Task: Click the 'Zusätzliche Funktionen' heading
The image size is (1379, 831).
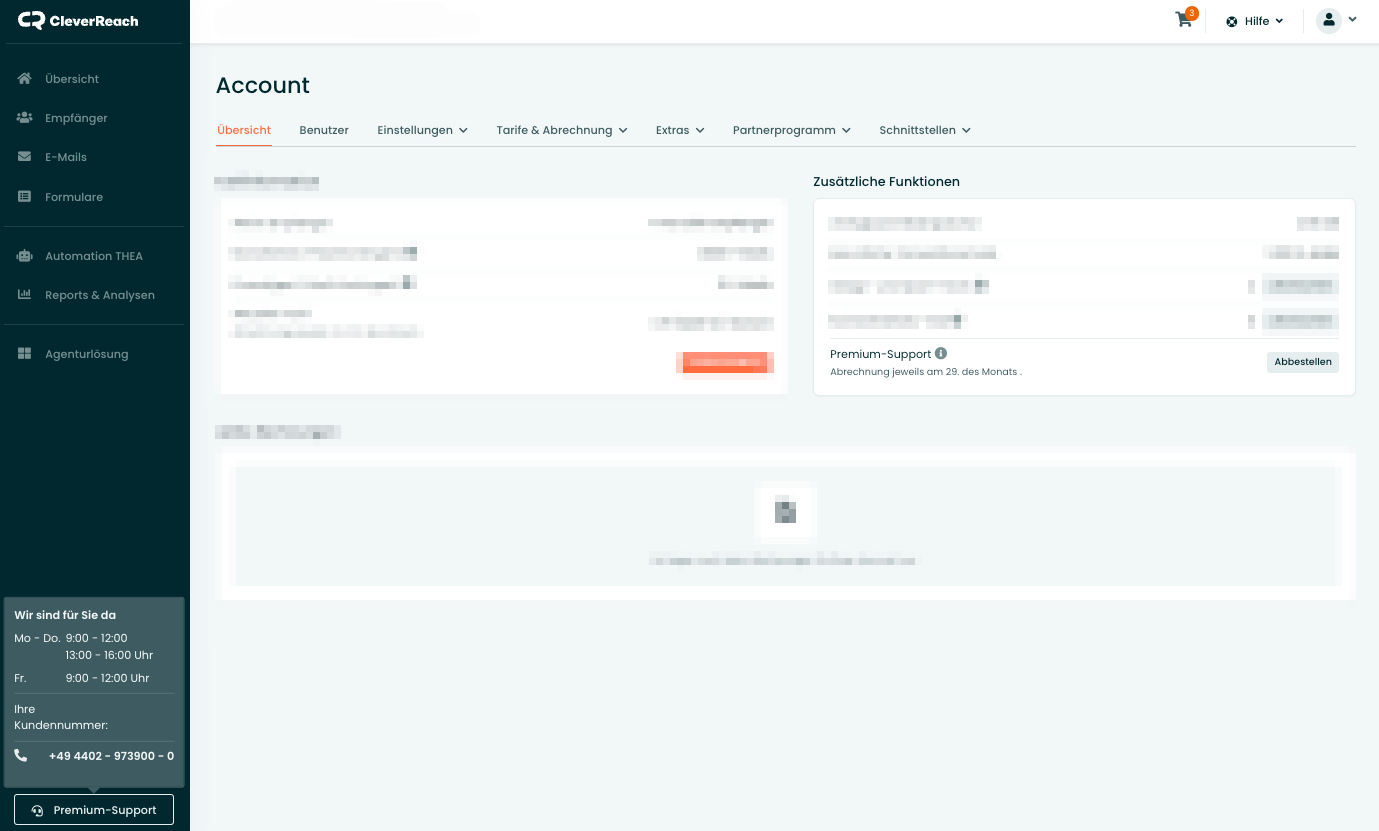Action: coord(887,182)
